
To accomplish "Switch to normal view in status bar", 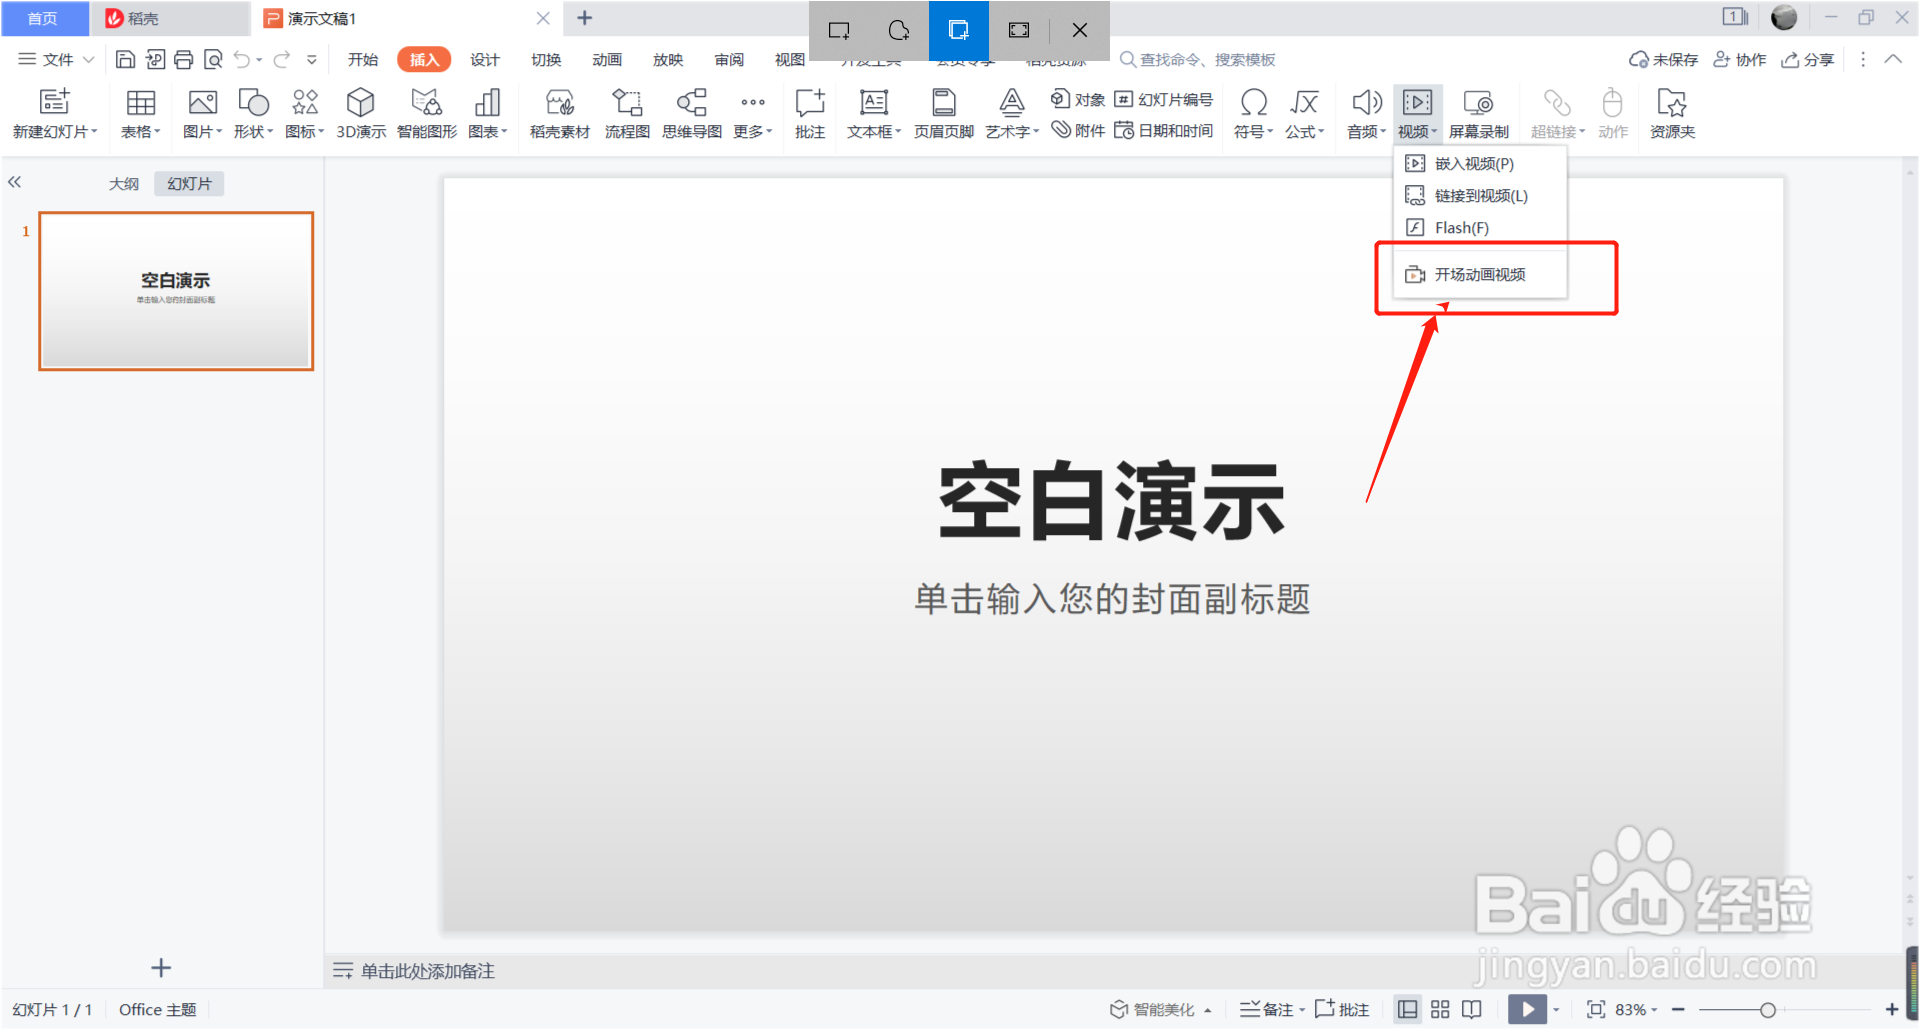I will [1407, 1009].
